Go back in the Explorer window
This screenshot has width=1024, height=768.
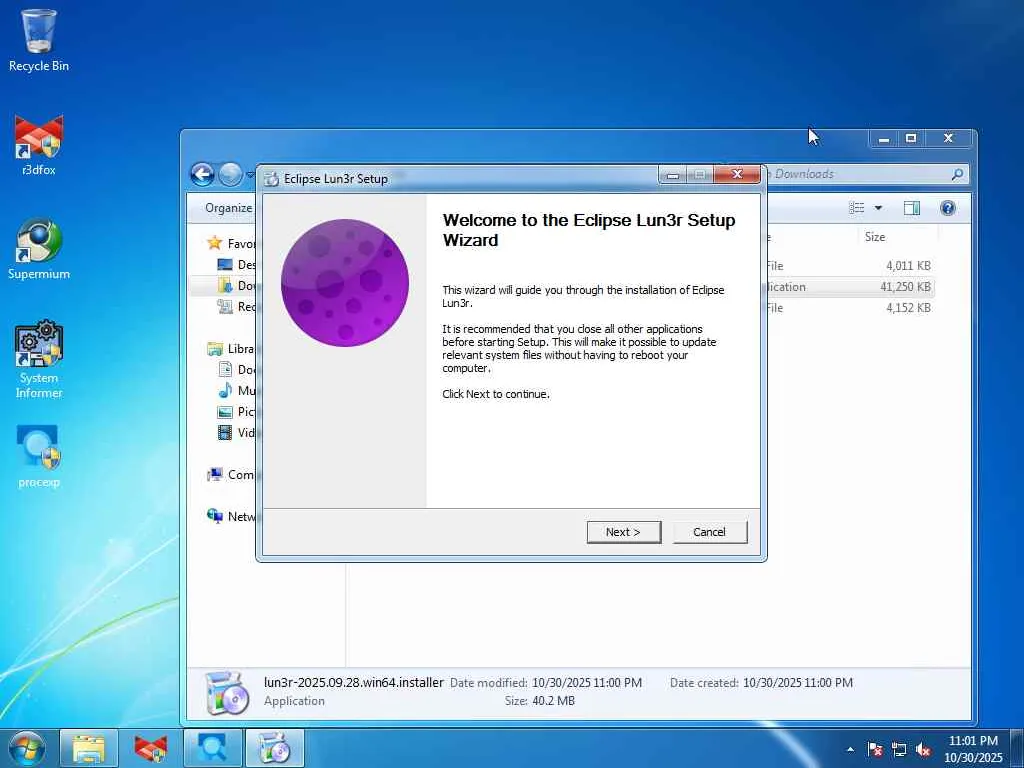pos(202,174)
